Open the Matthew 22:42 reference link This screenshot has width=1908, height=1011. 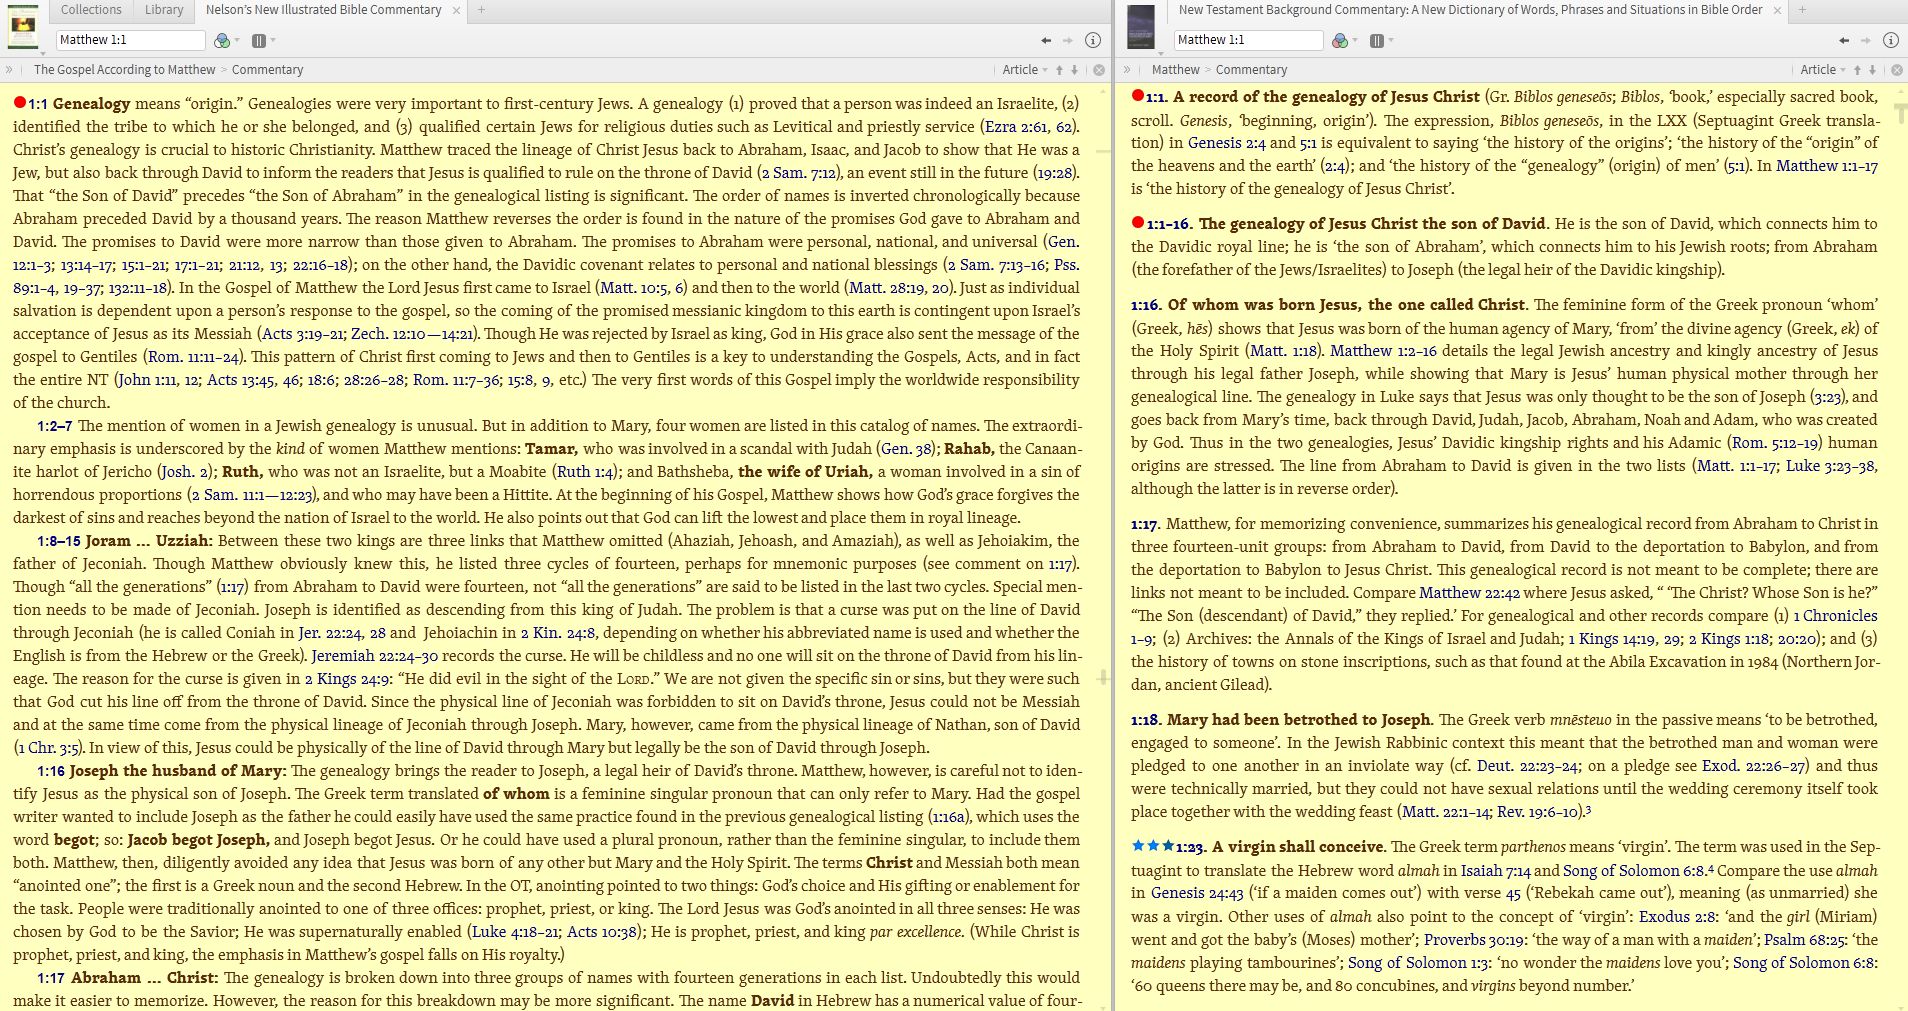tap(1470, 593)
